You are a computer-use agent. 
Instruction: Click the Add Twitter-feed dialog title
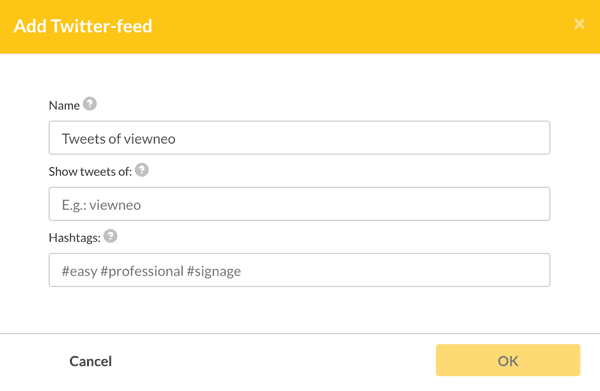coord(83,26)
